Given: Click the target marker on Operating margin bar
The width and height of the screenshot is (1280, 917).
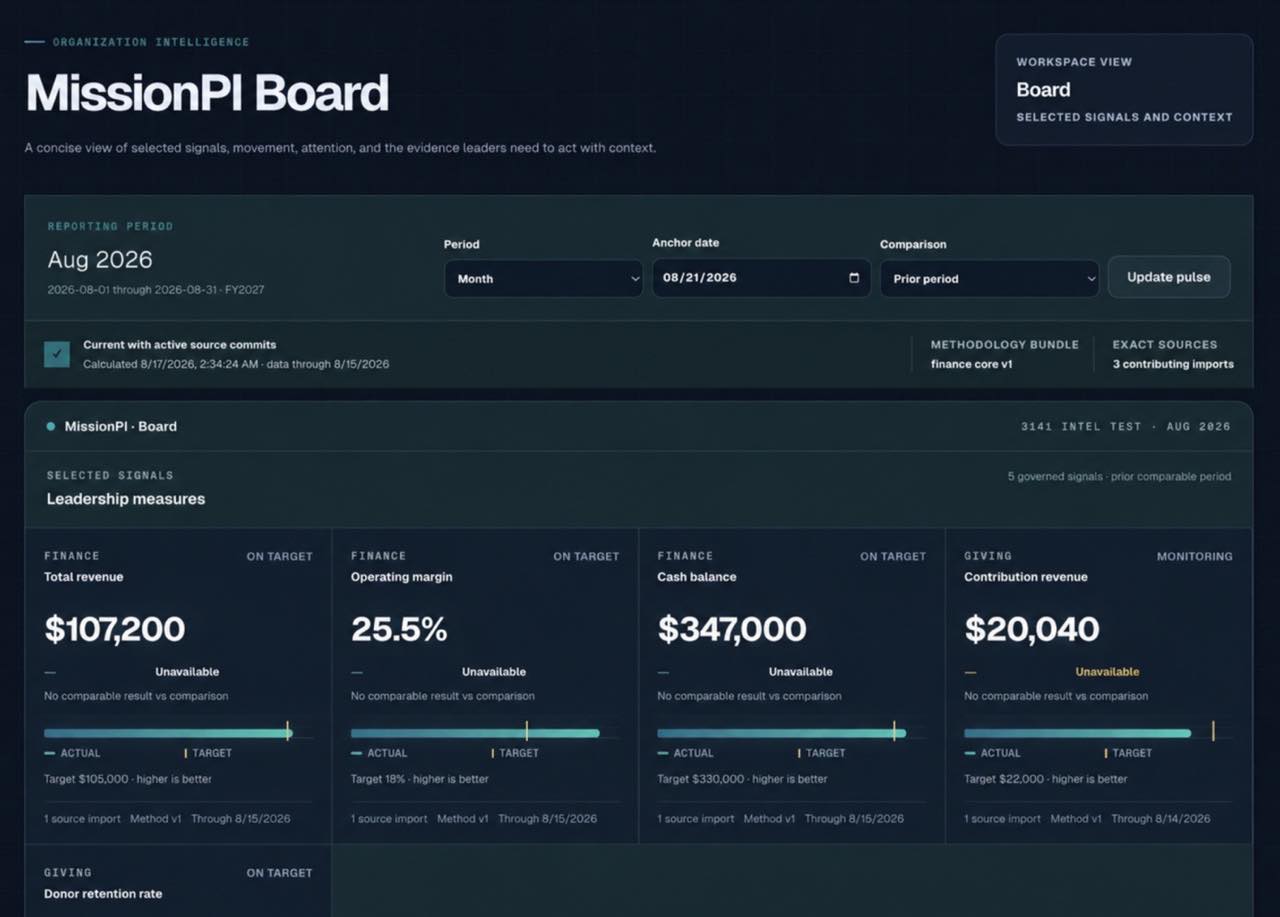Looking at the screenshot, I should (527, 731).
